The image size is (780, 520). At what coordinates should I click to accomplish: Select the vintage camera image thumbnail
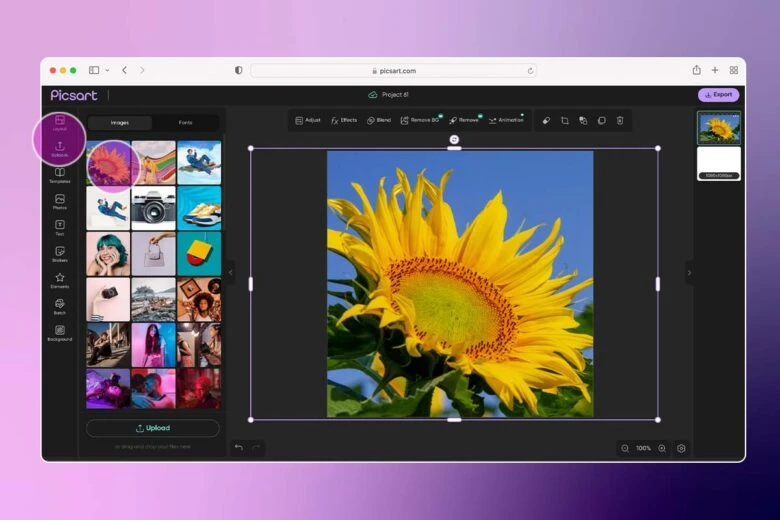[153, 207]
